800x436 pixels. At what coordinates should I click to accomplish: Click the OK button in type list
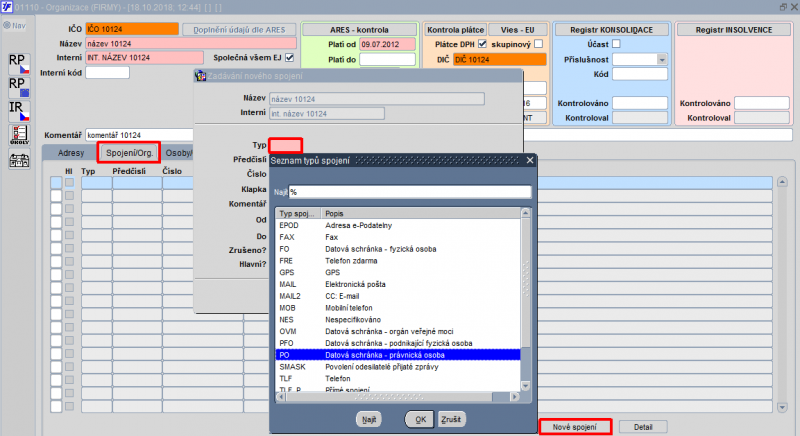(x=419, y=419)
